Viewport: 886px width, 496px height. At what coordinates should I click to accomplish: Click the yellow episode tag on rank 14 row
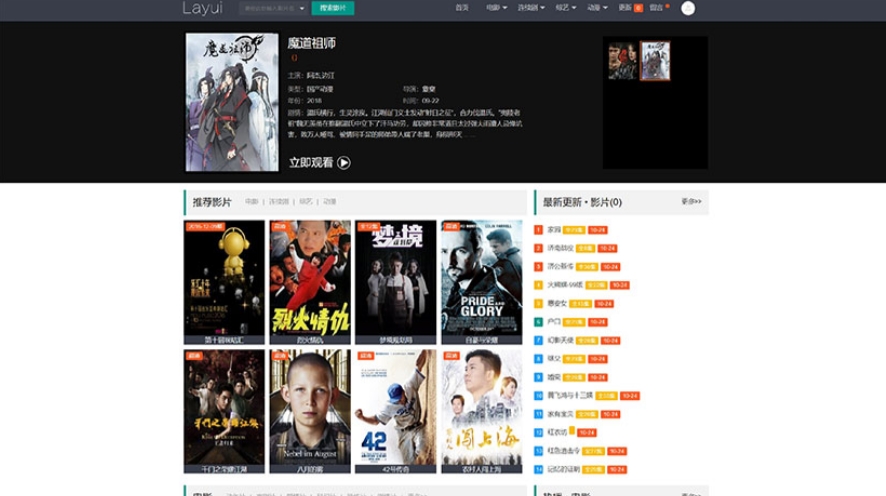[593, 469]
